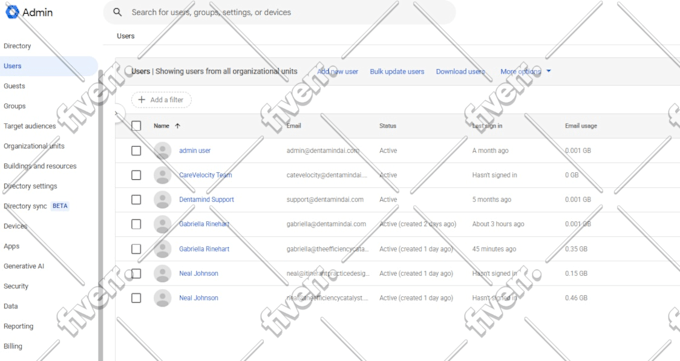This screenshot has width=680, height=361.
Task: Check the box in the 0.15 GB row
Action: point(136,273)
